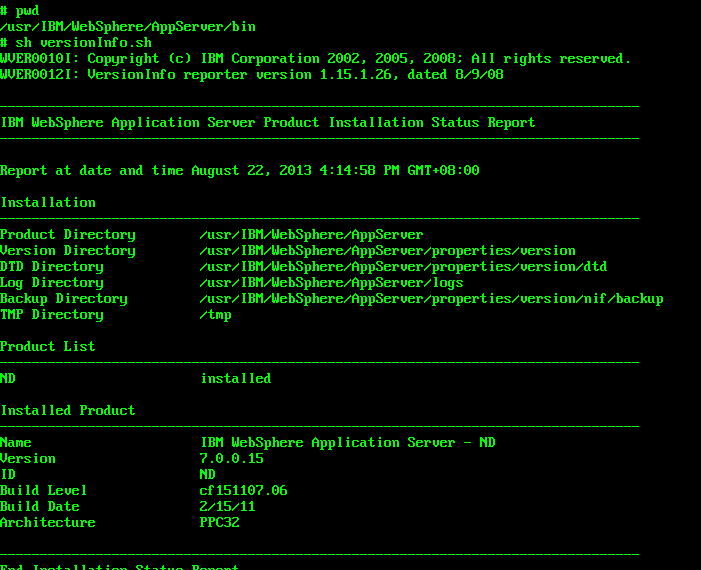Select the build level 'cf151107.06'
The image size is (701, 570).
(x=243, y=491)
